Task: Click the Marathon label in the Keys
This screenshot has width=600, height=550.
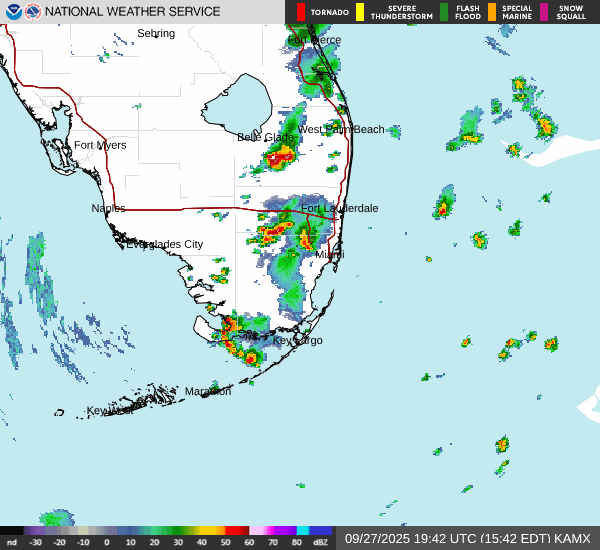Action: pos(208,391)
